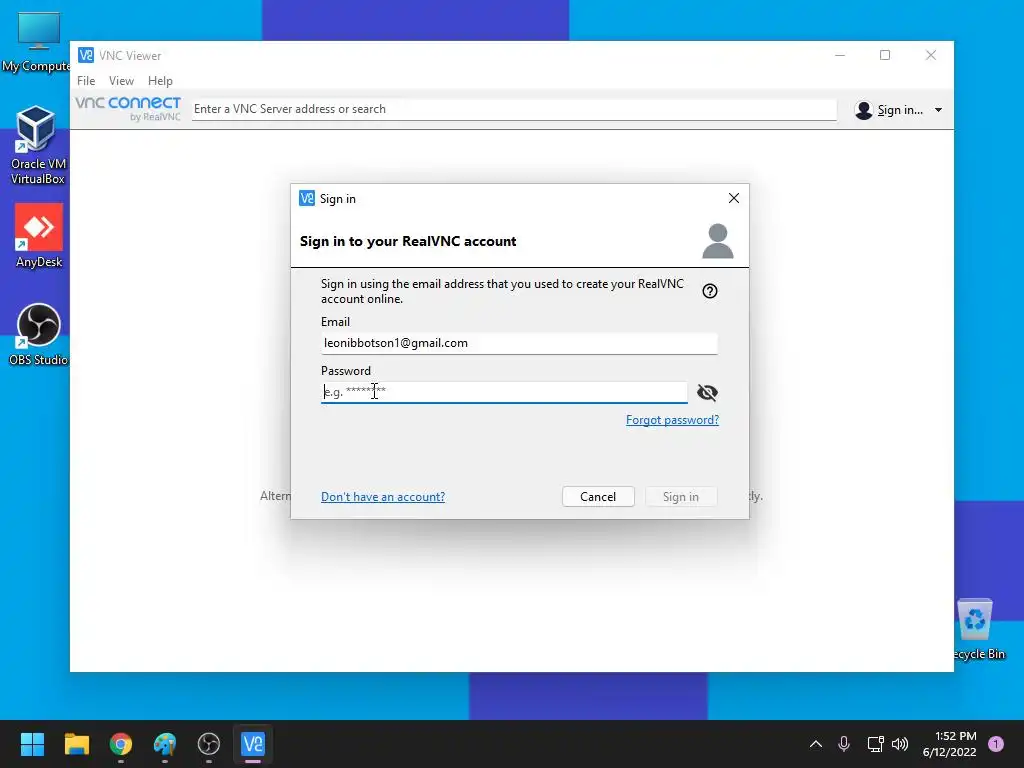Open the notification badge in taskbar
1024x768 pixels.
[x=996, y=743]
